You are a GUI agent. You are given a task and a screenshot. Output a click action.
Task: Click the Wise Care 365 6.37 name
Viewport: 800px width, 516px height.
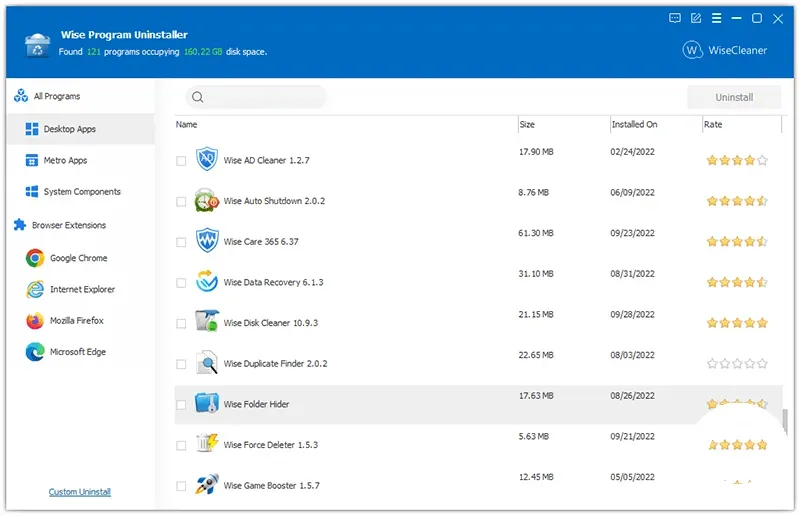click(x=261, y=241)
